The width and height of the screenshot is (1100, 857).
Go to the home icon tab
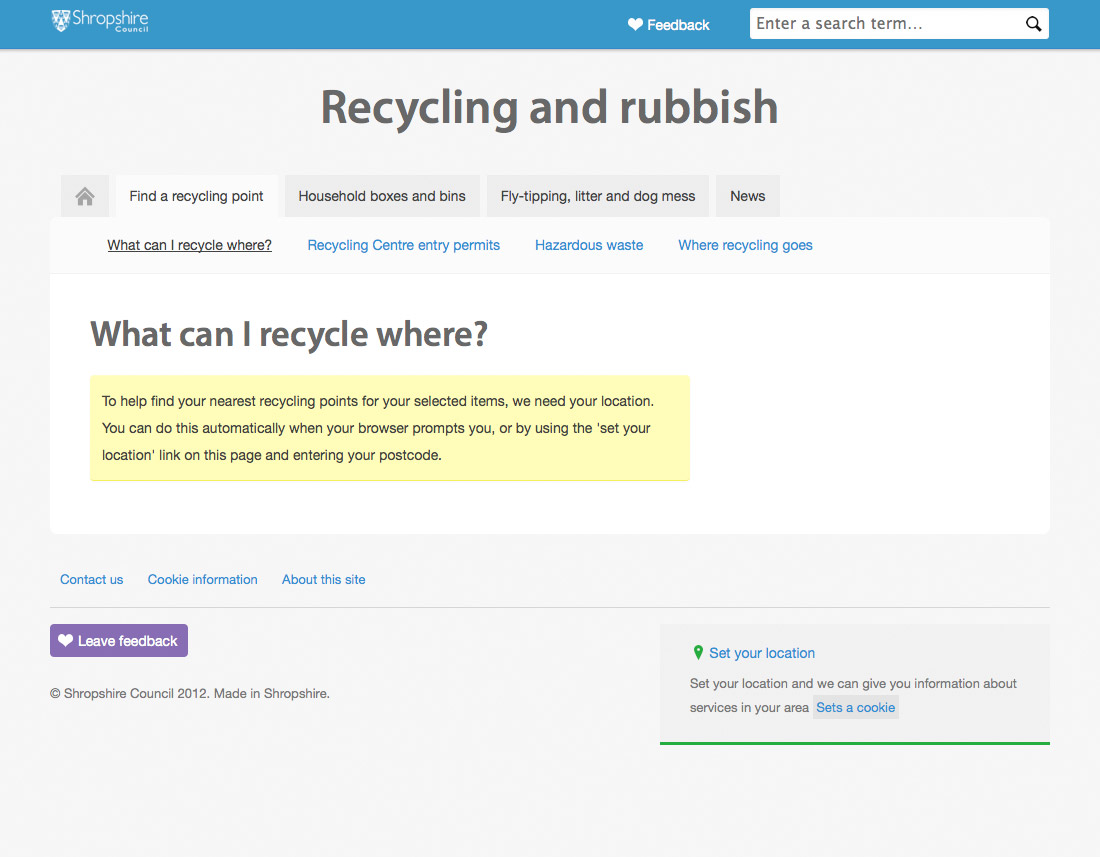(x=85, y=196)
